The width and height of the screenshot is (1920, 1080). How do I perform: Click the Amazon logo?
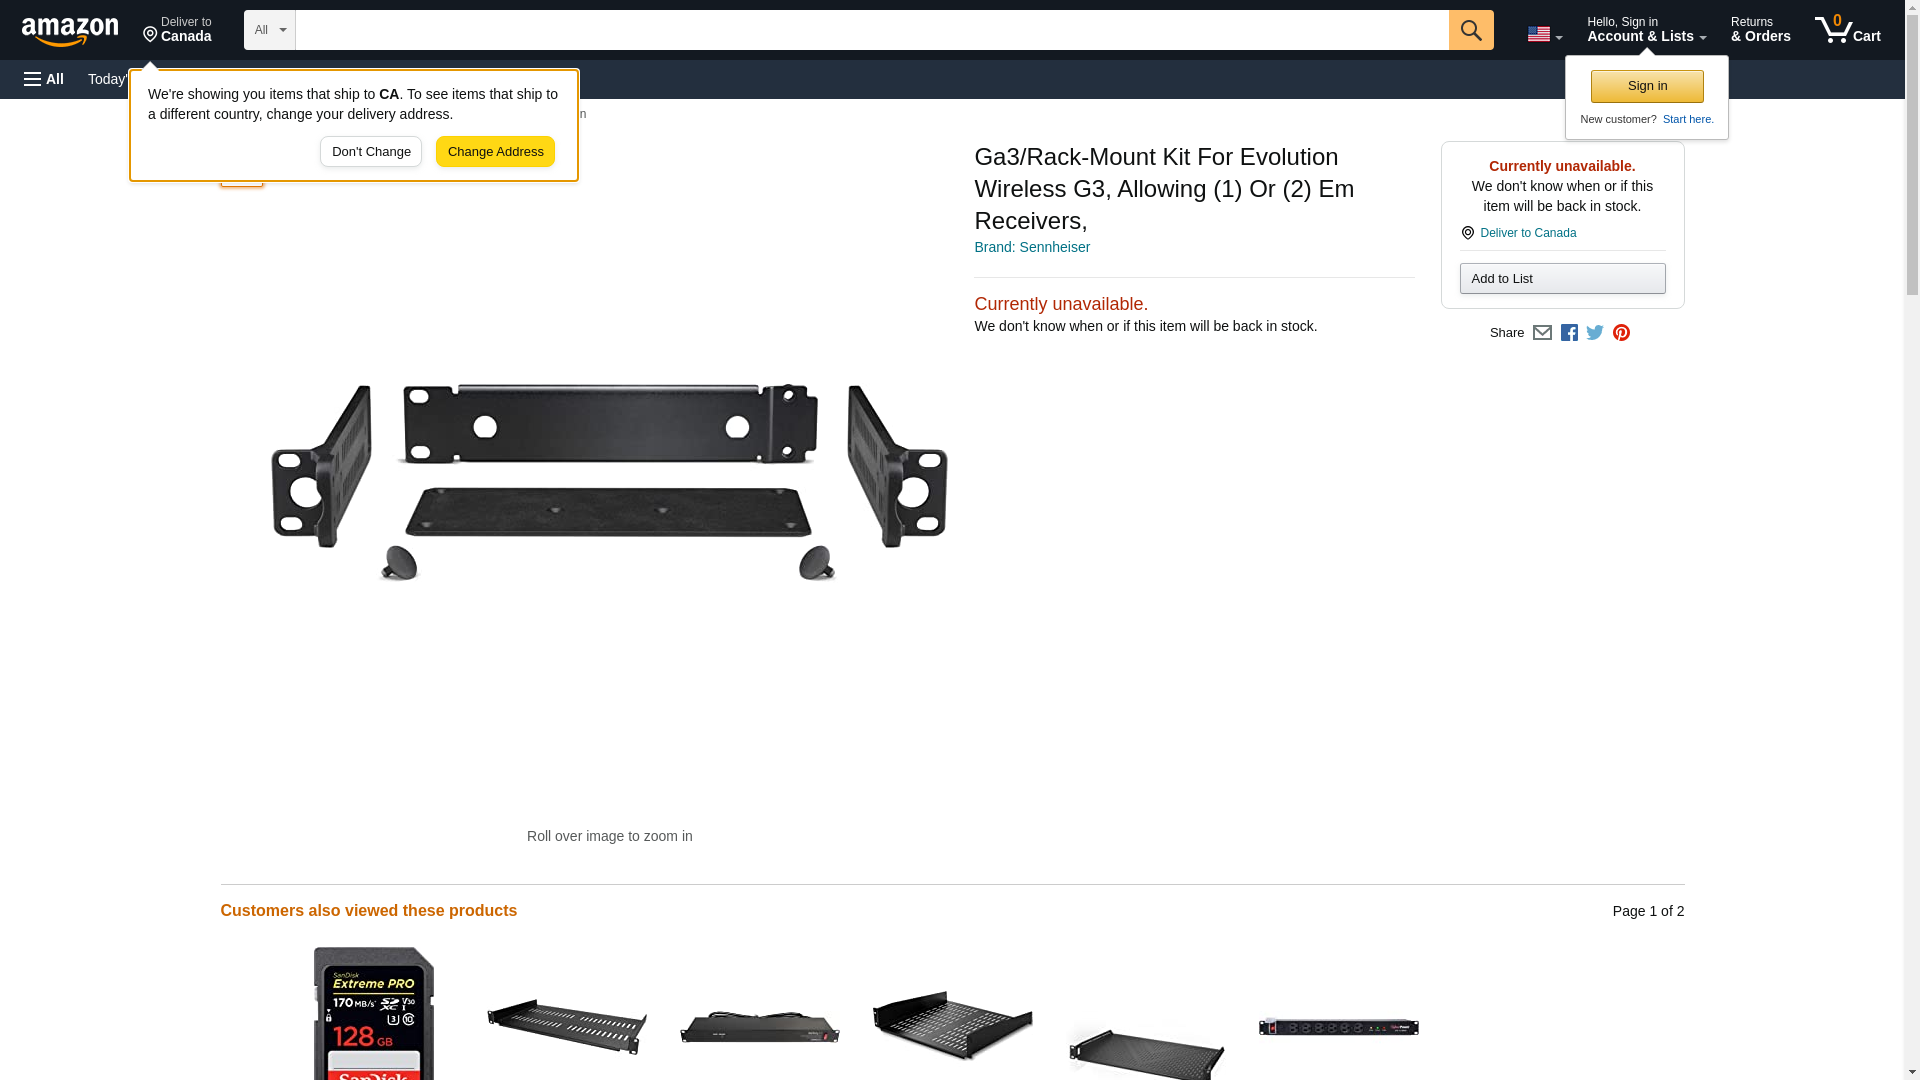[70, 31]
